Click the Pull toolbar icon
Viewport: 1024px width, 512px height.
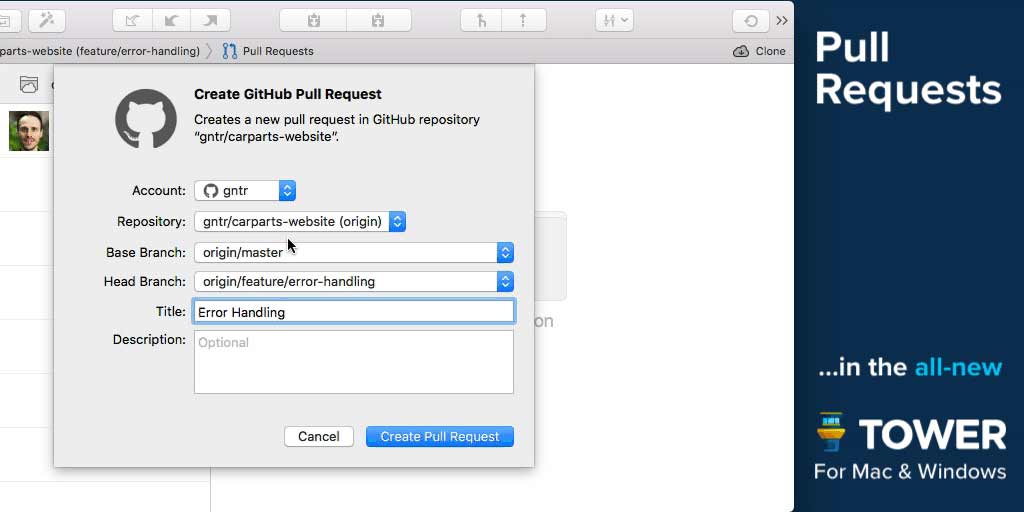coord(171,20)
